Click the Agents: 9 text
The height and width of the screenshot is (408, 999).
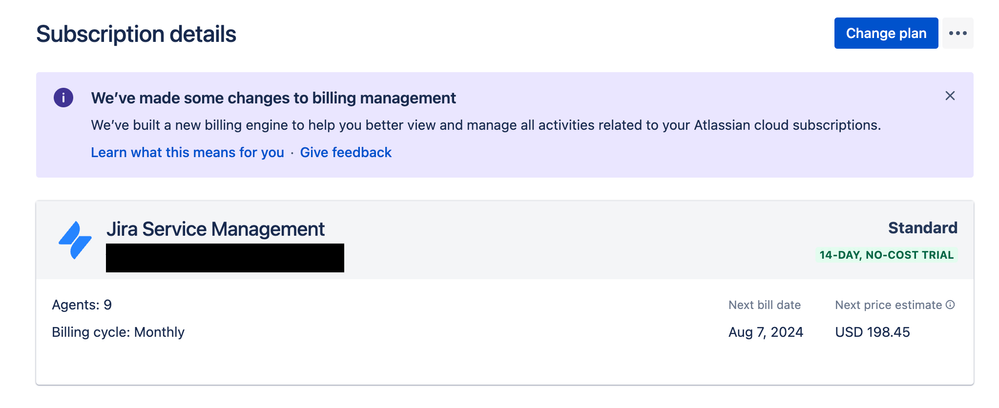[x=82, y=305]
